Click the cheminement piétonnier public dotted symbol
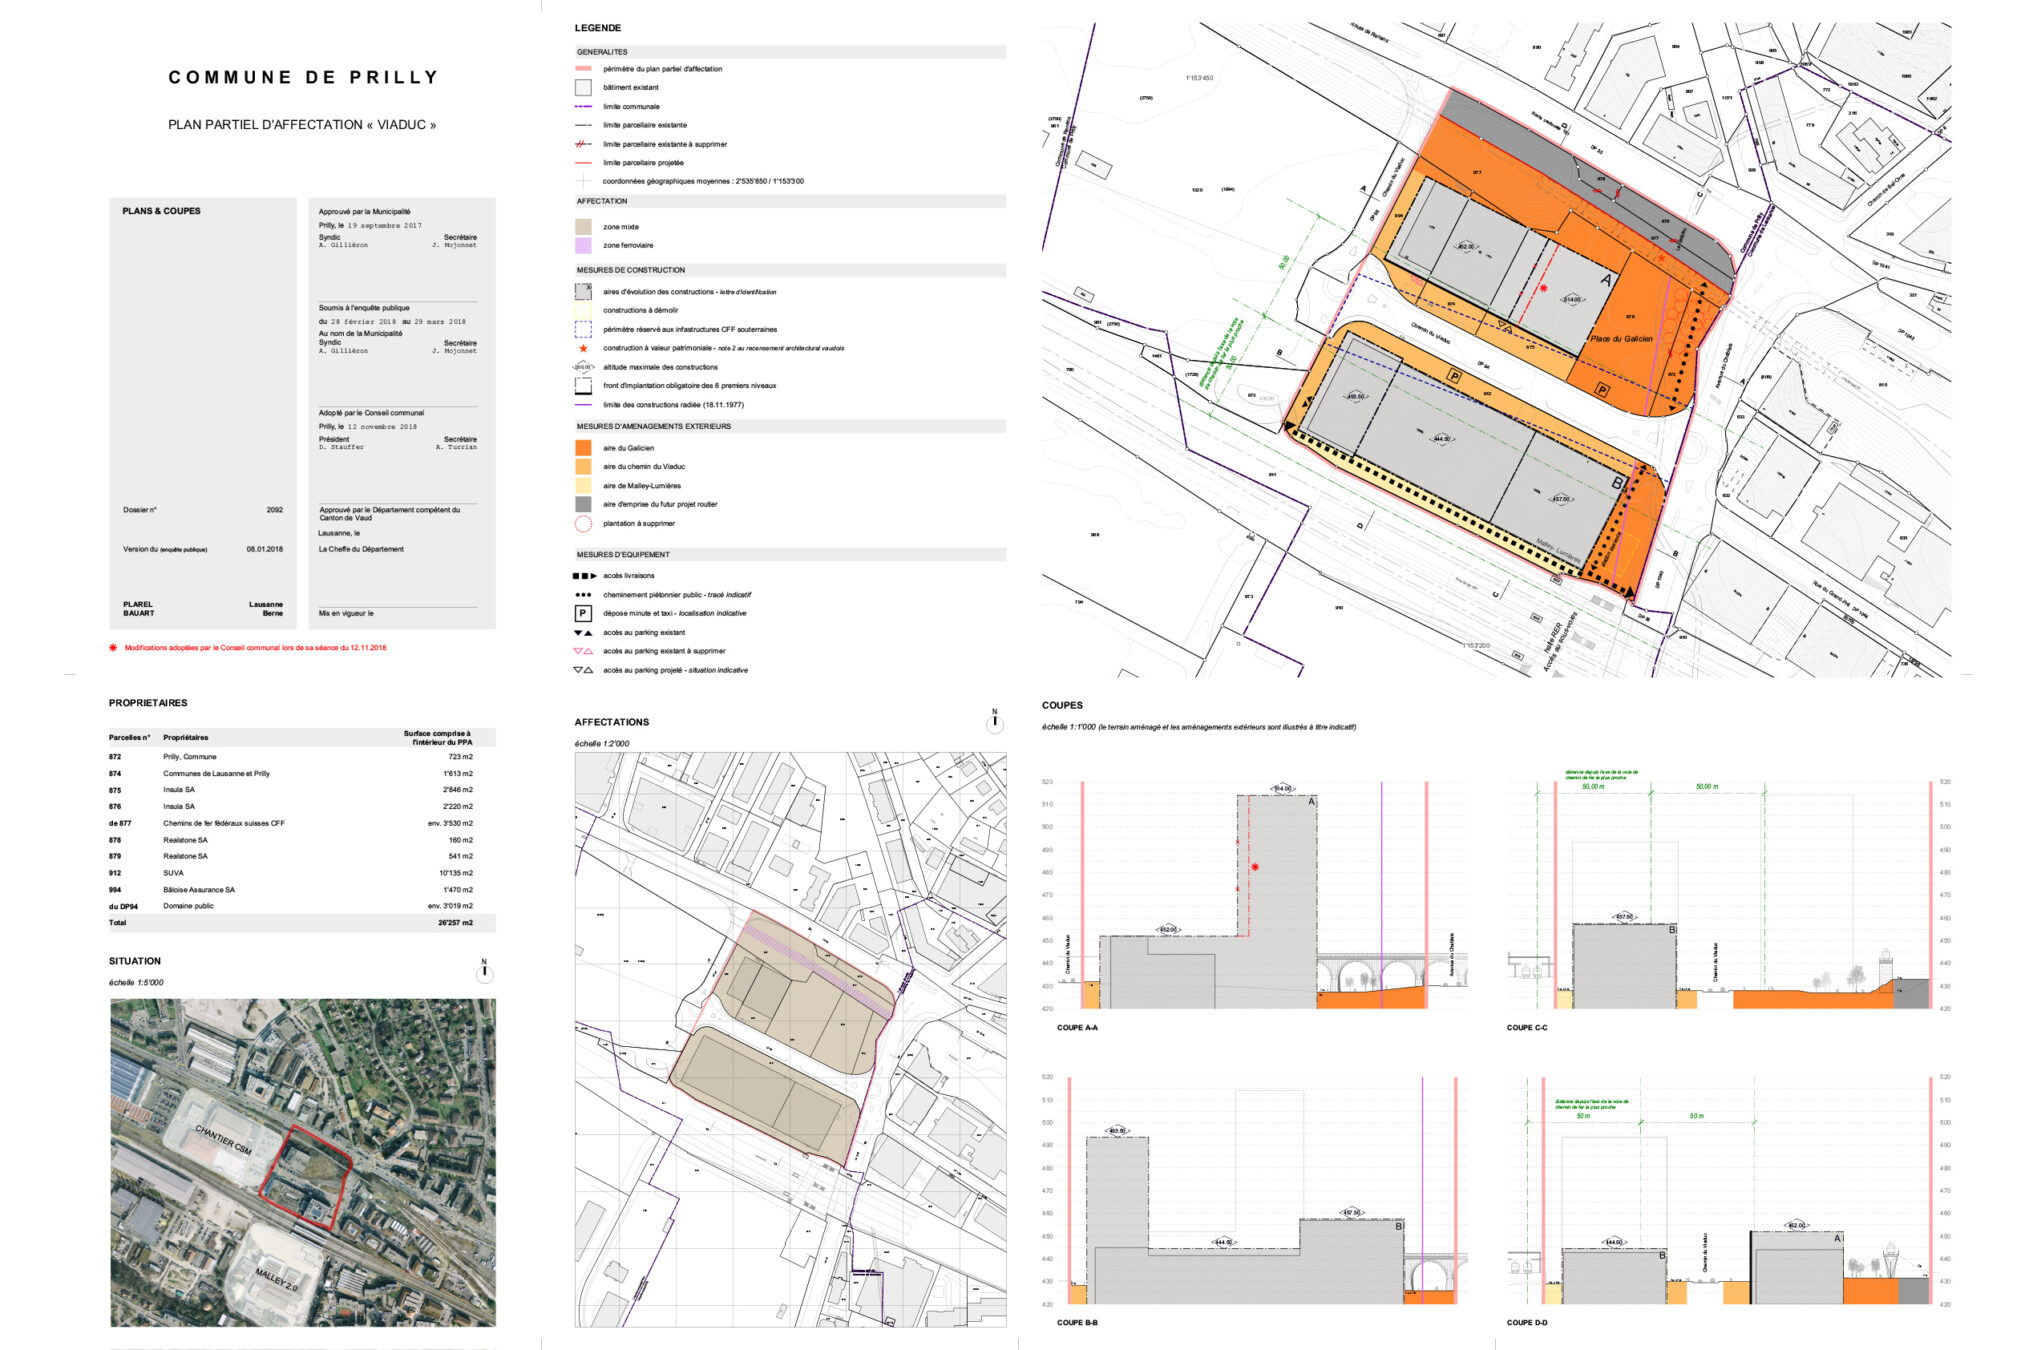Viewport: 2037px width, 1350px height. [583, 594]
